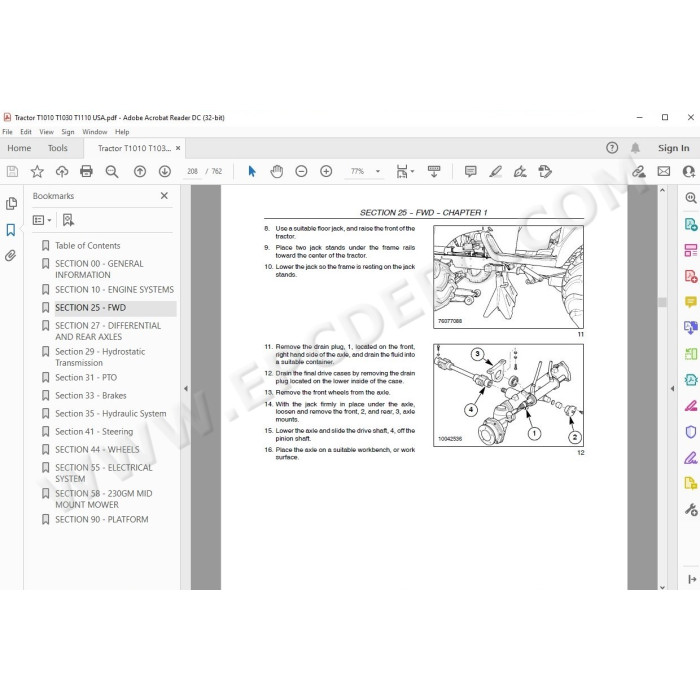Click the page number input field

click(192, 171)
